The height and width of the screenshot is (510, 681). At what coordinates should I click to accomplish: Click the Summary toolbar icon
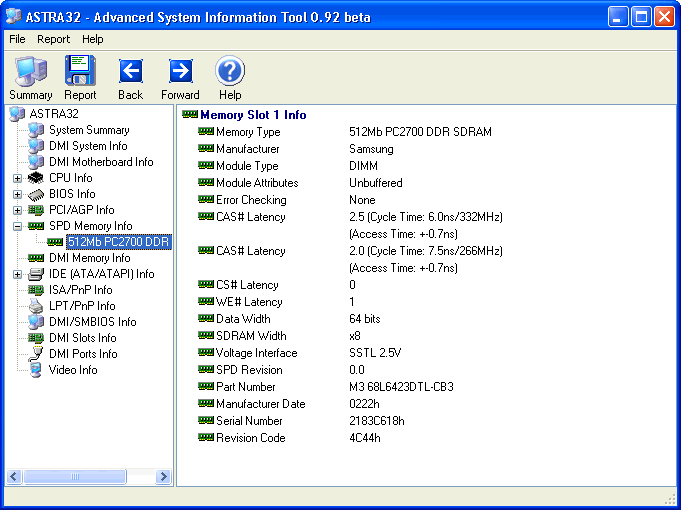[30, 71]
